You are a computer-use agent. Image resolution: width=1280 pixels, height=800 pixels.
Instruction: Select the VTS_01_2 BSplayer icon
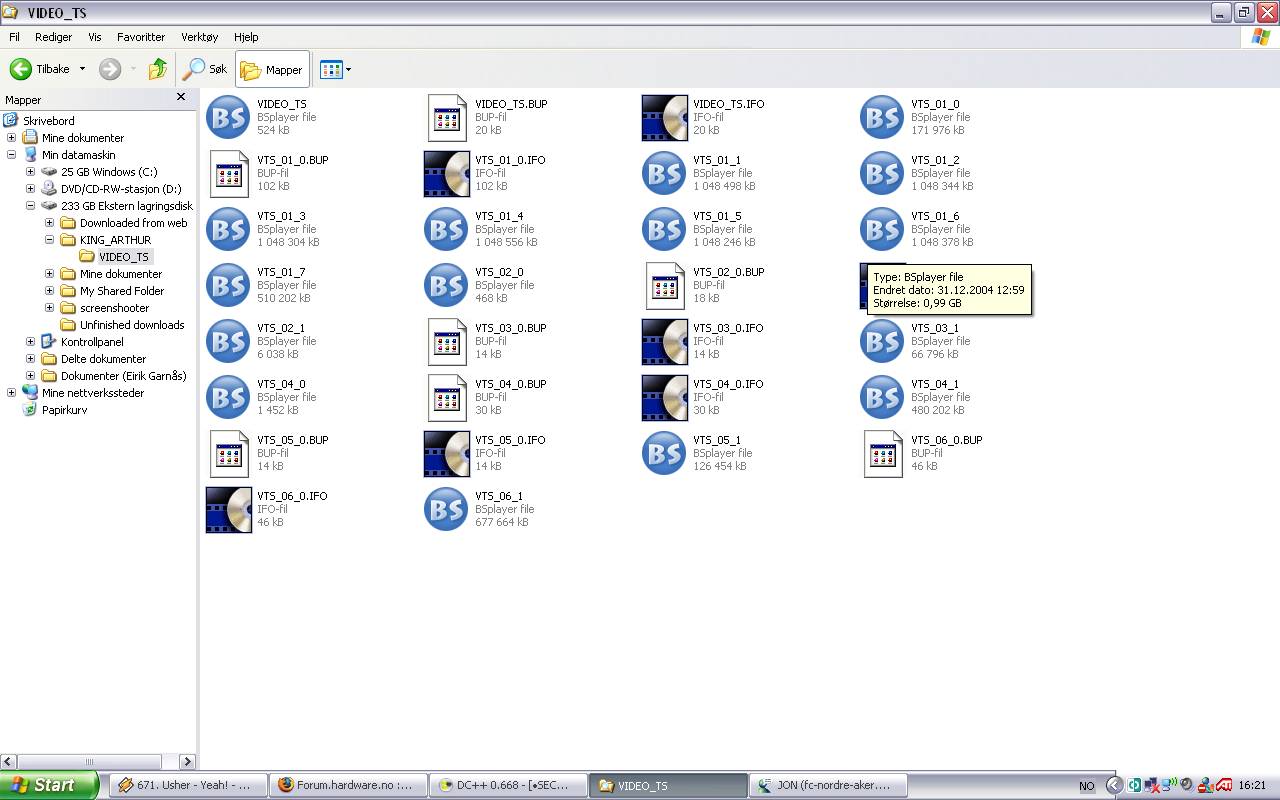coord(882,174)
